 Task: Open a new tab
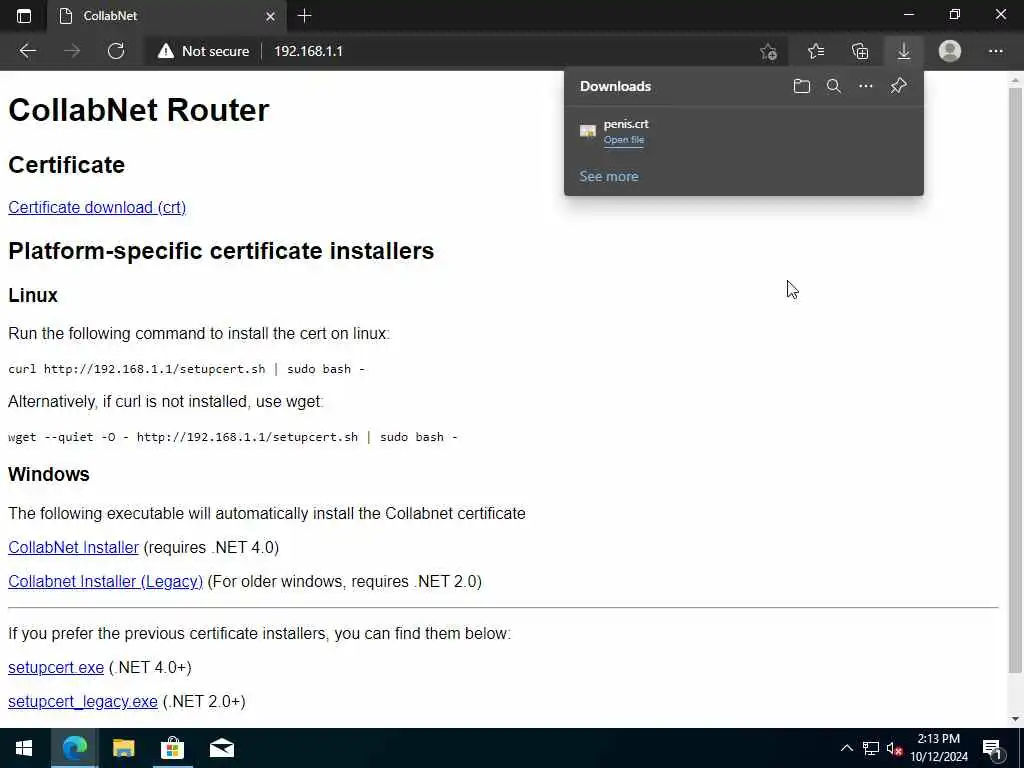point(304,16)
